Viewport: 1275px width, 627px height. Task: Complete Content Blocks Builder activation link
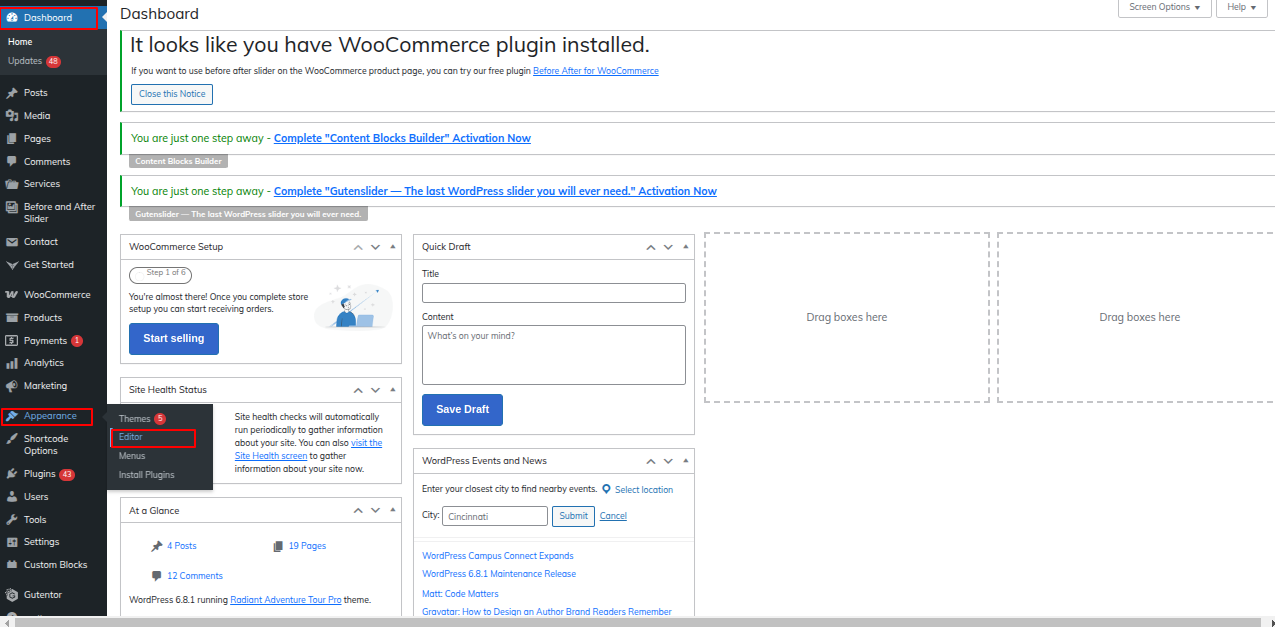[402, 138]
